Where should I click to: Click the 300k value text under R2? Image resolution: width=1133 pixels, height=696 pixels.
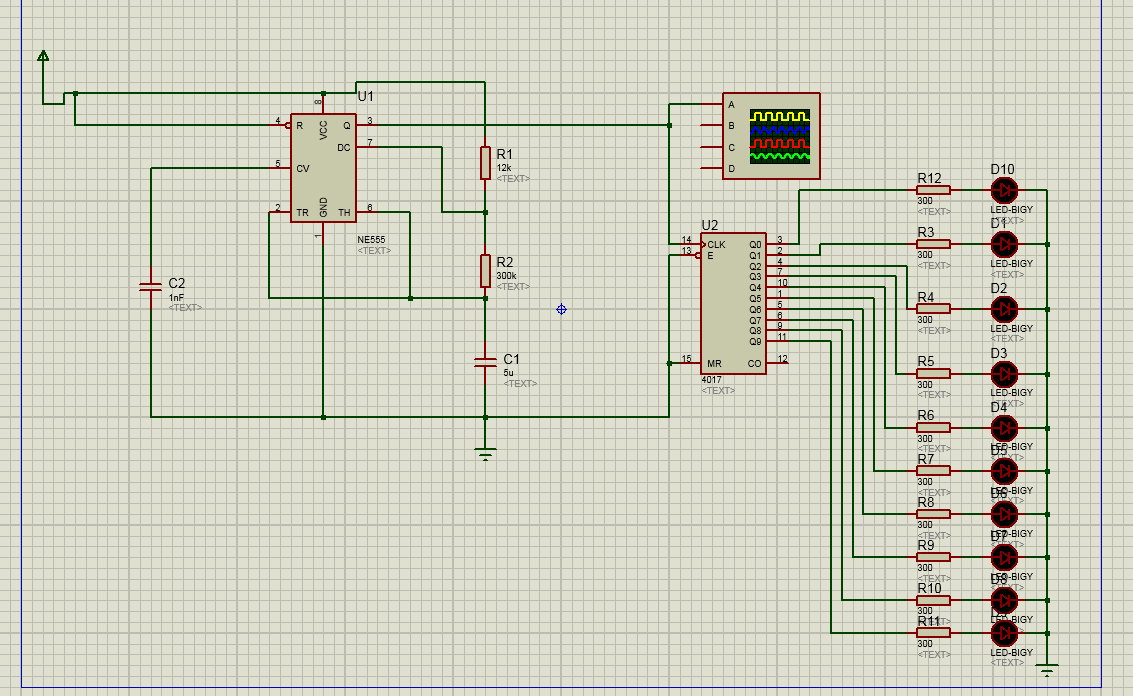506,275
